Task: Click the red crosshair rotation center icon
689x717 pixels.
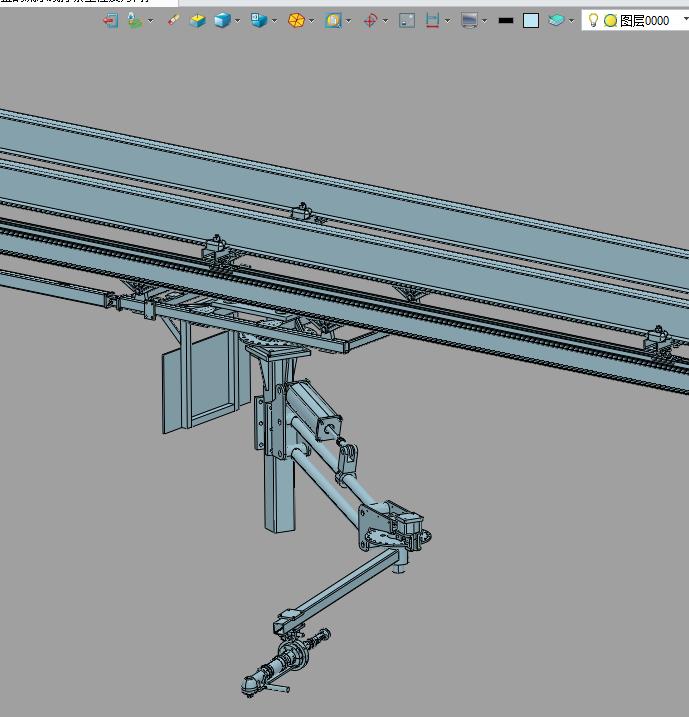Action: click(x=370, y=21)
